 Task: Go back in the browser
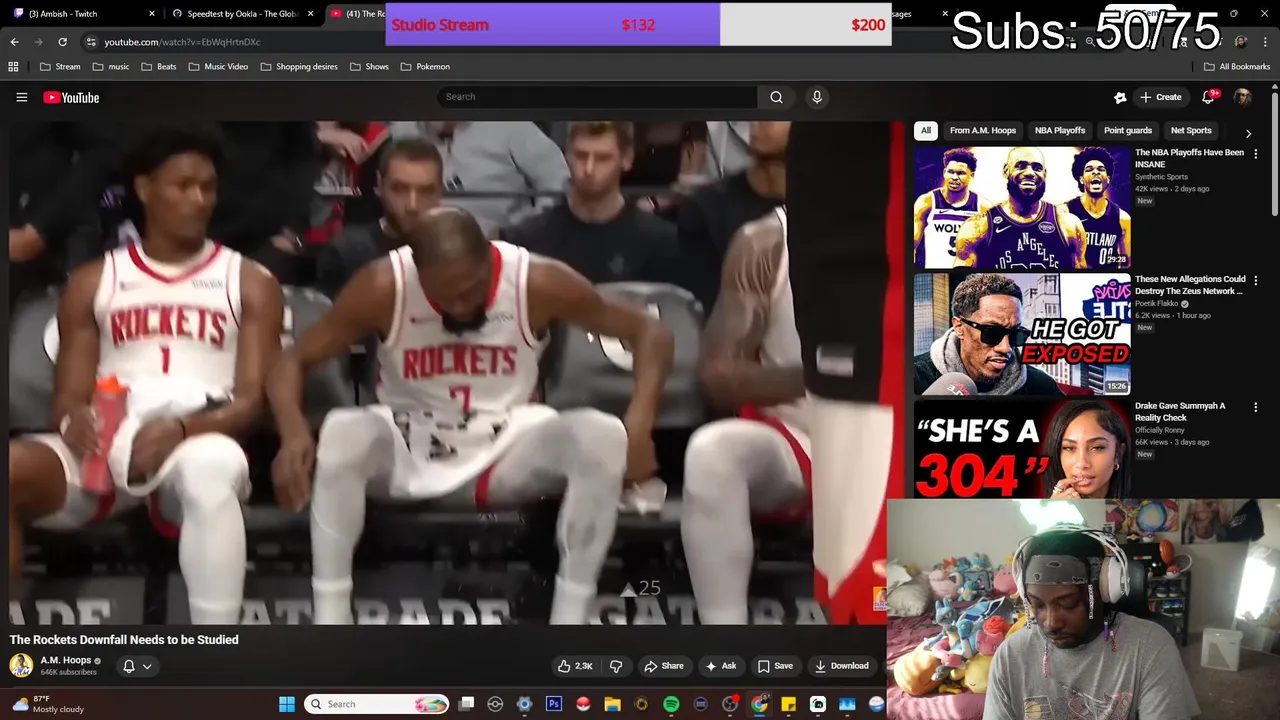(x=14, y=42)
